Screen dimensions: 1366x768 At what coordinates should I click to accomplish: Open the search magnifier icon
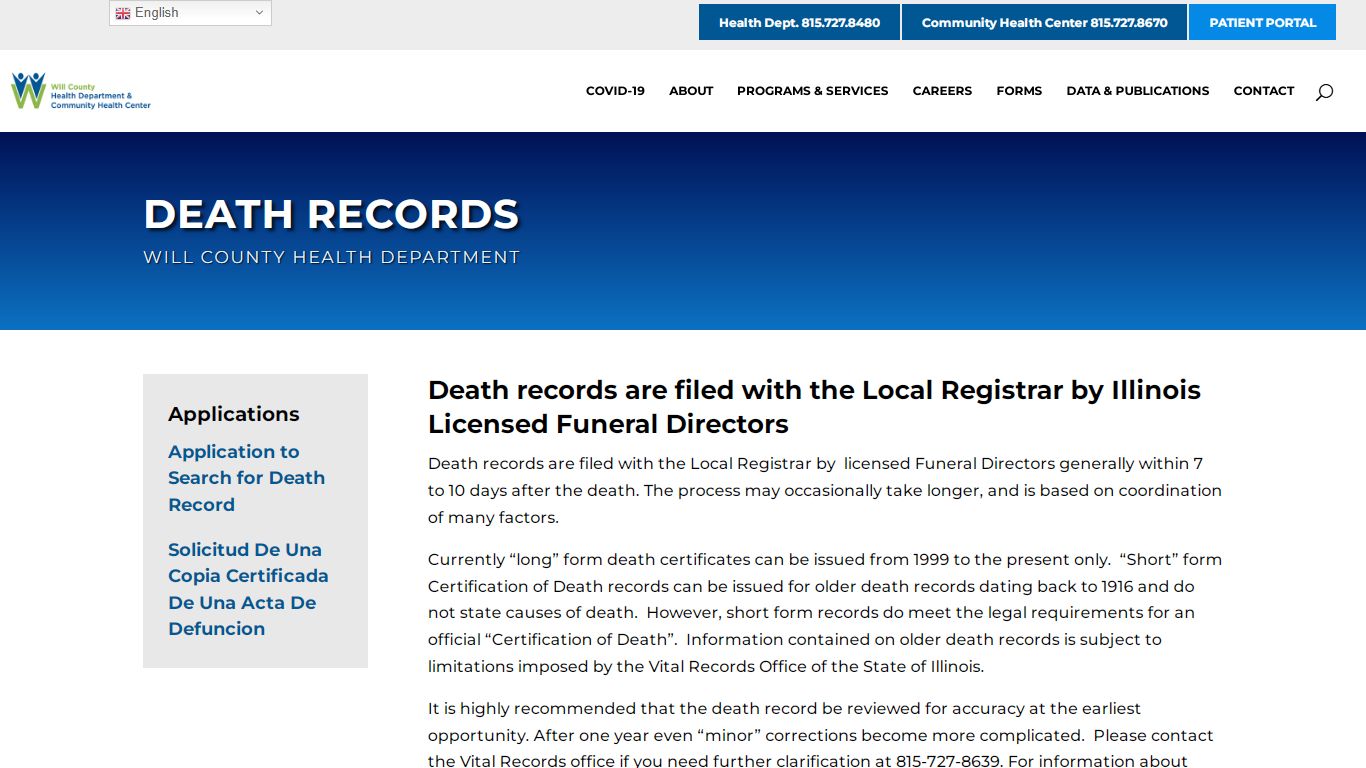[x=1324, y=92]
